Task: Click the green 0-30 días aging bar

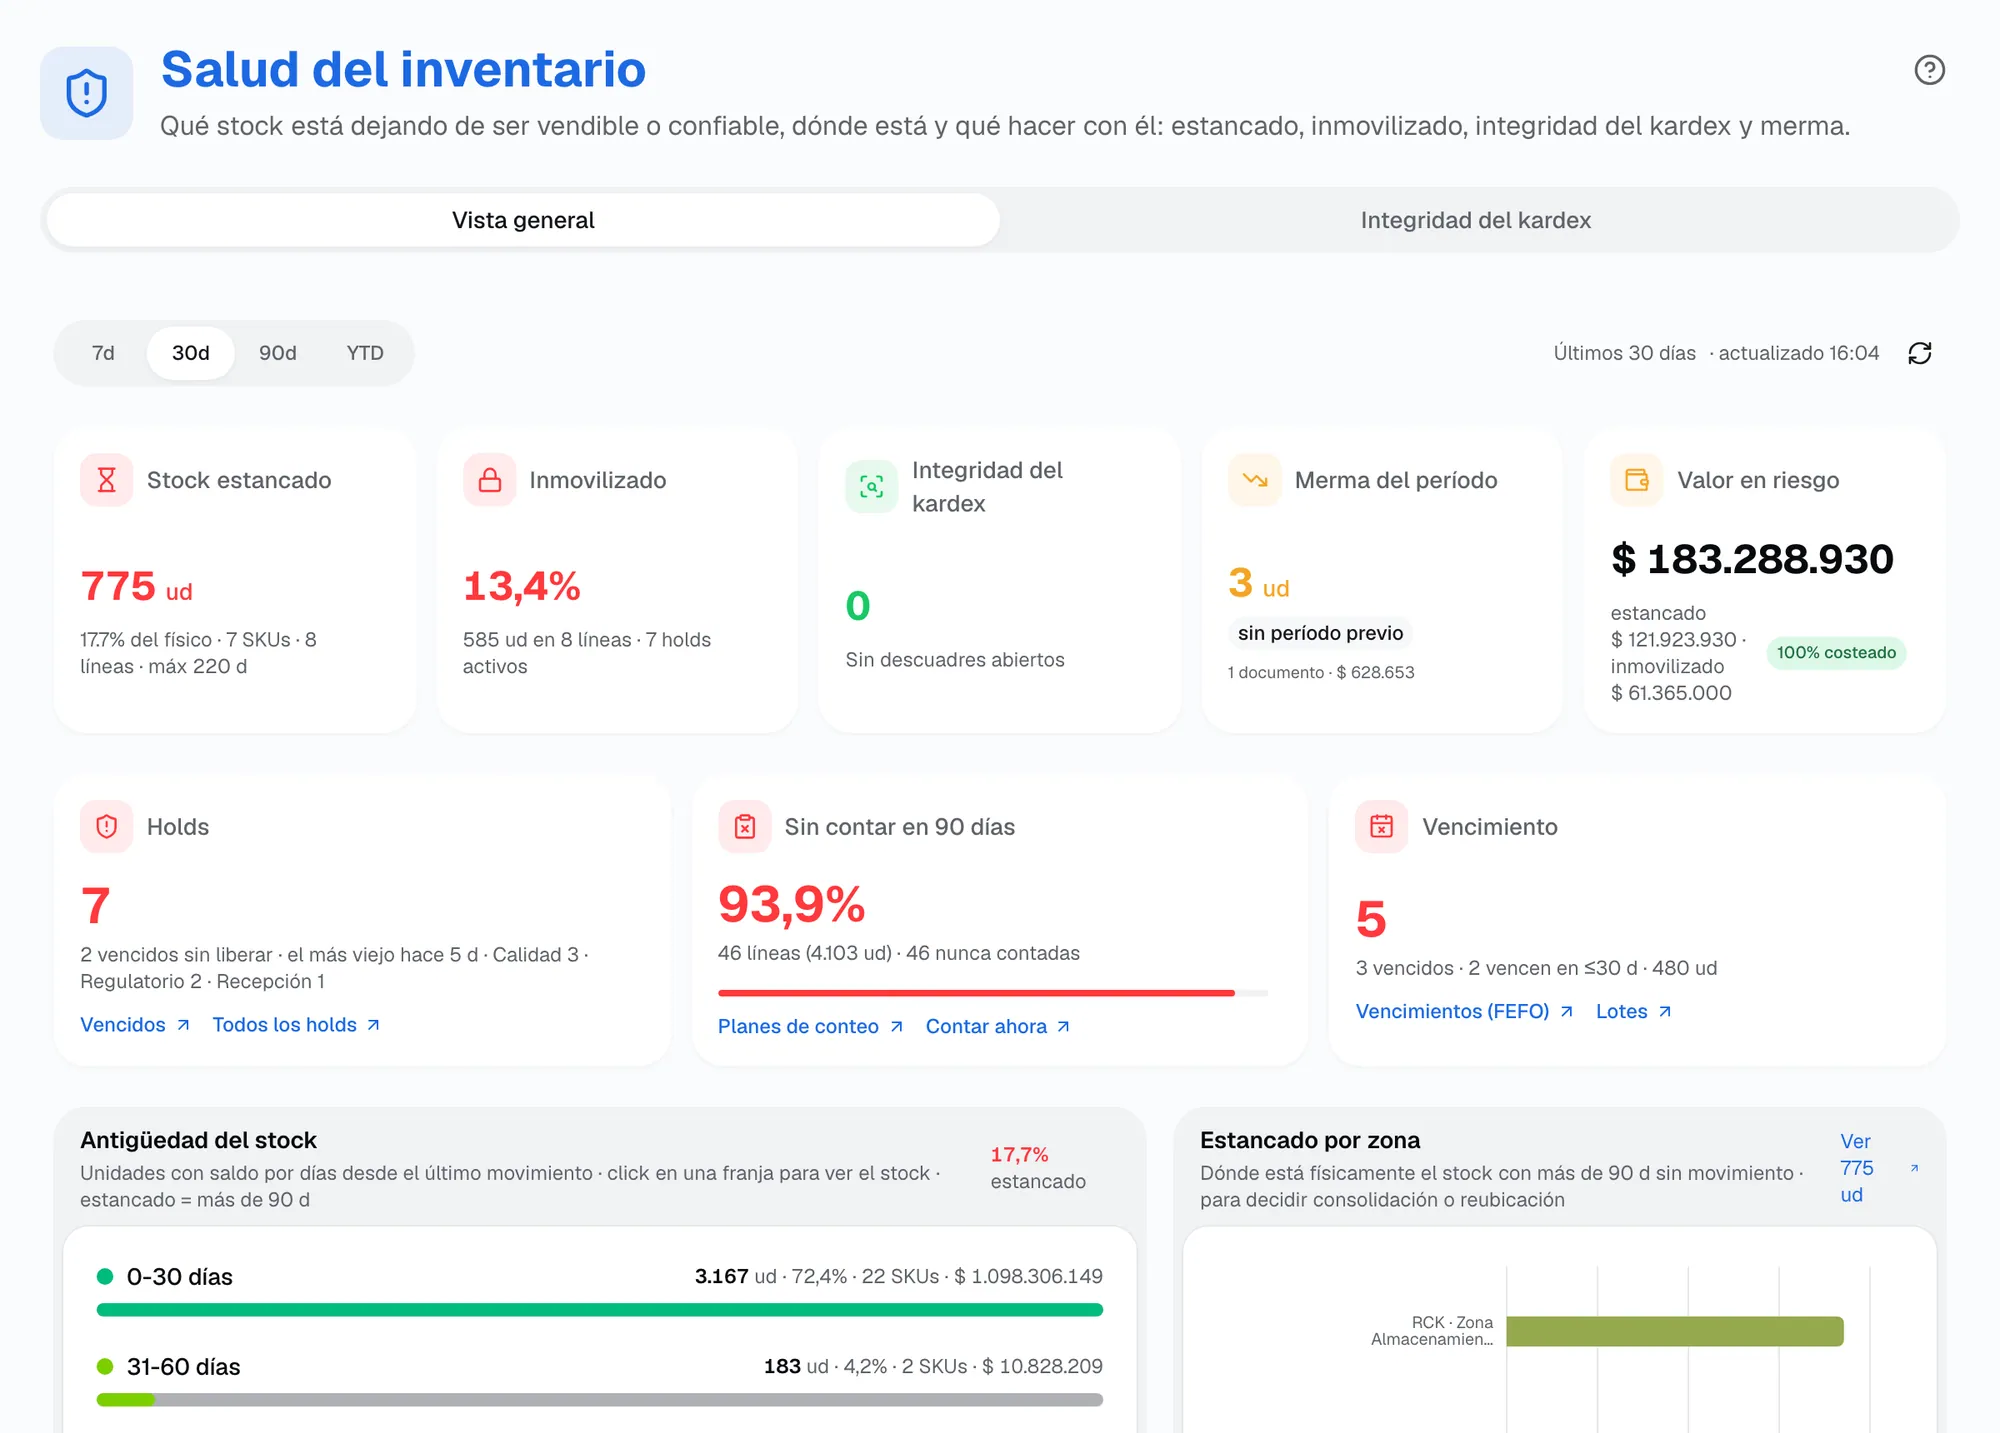Action: (600, 1310)
